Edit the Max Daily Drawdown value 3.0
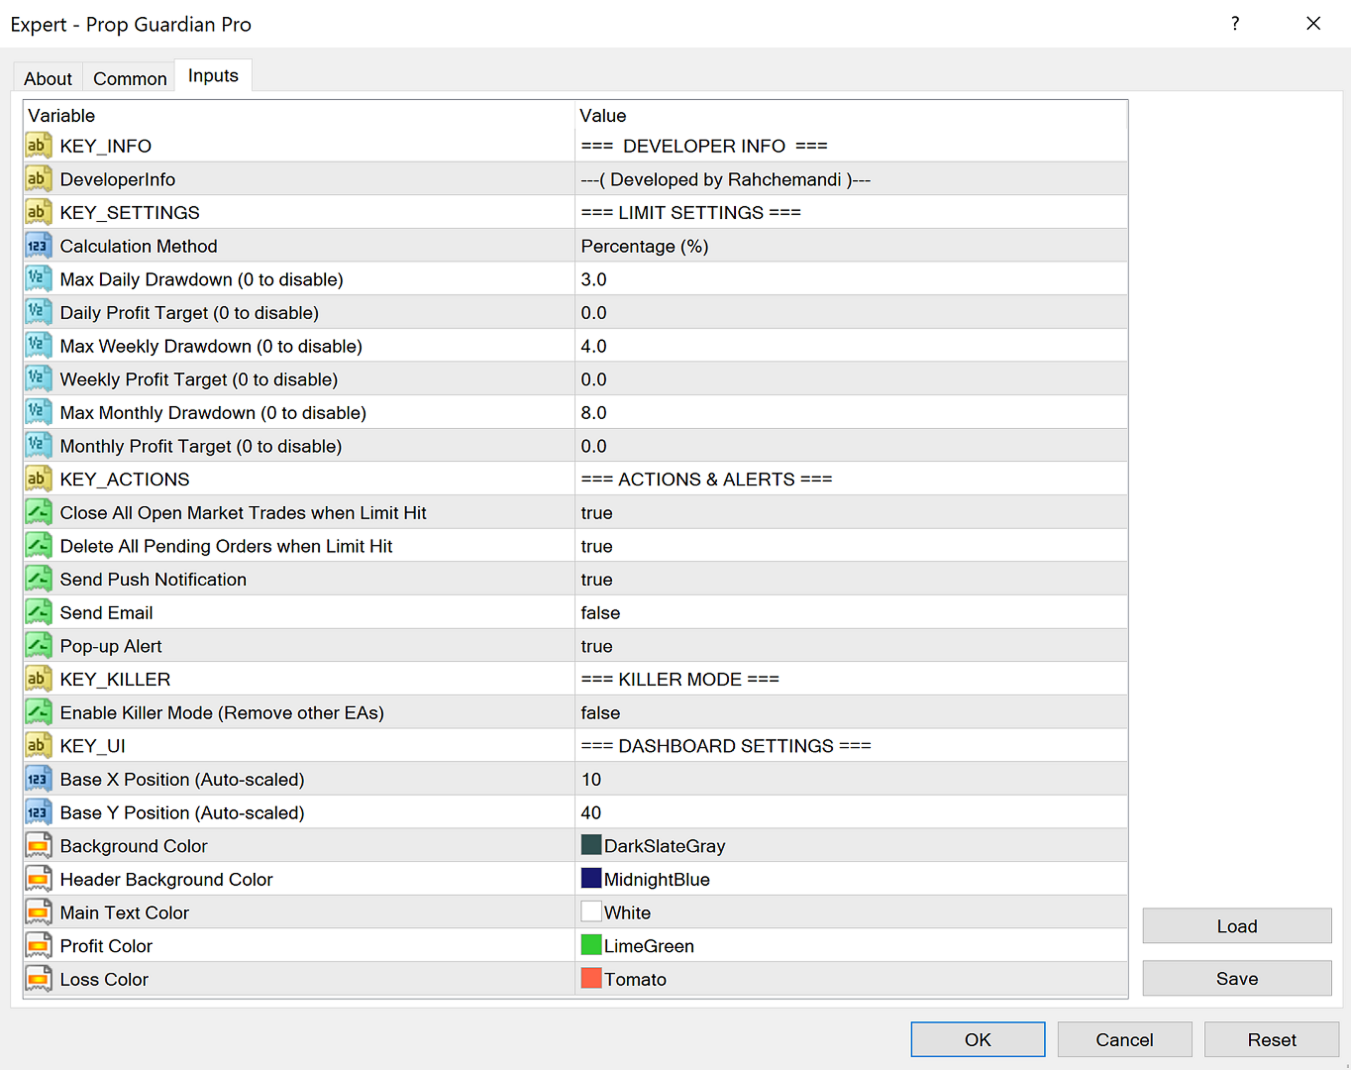The width and height of the screenshot is (1351, 1070). pyautogui.click(x=851, y=279)
